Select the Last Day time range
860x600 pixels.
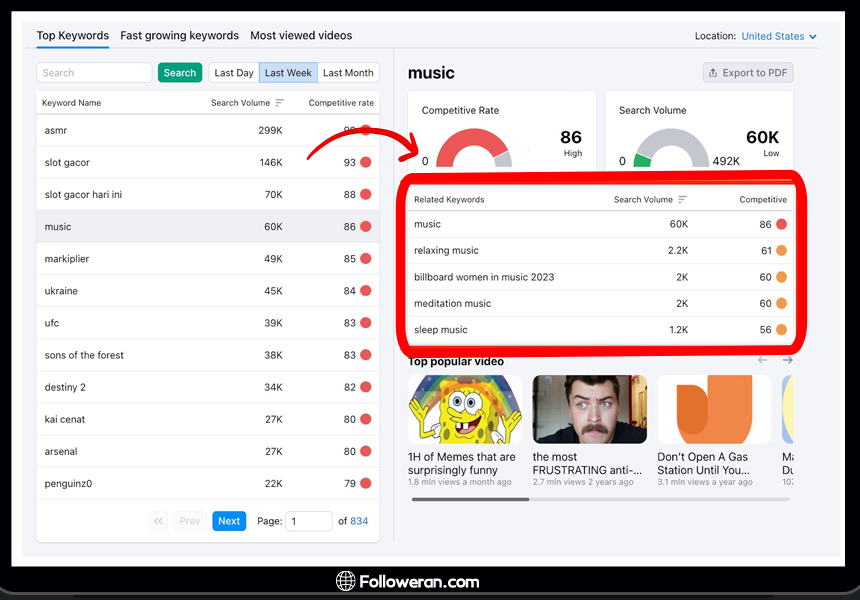point(234,73)
